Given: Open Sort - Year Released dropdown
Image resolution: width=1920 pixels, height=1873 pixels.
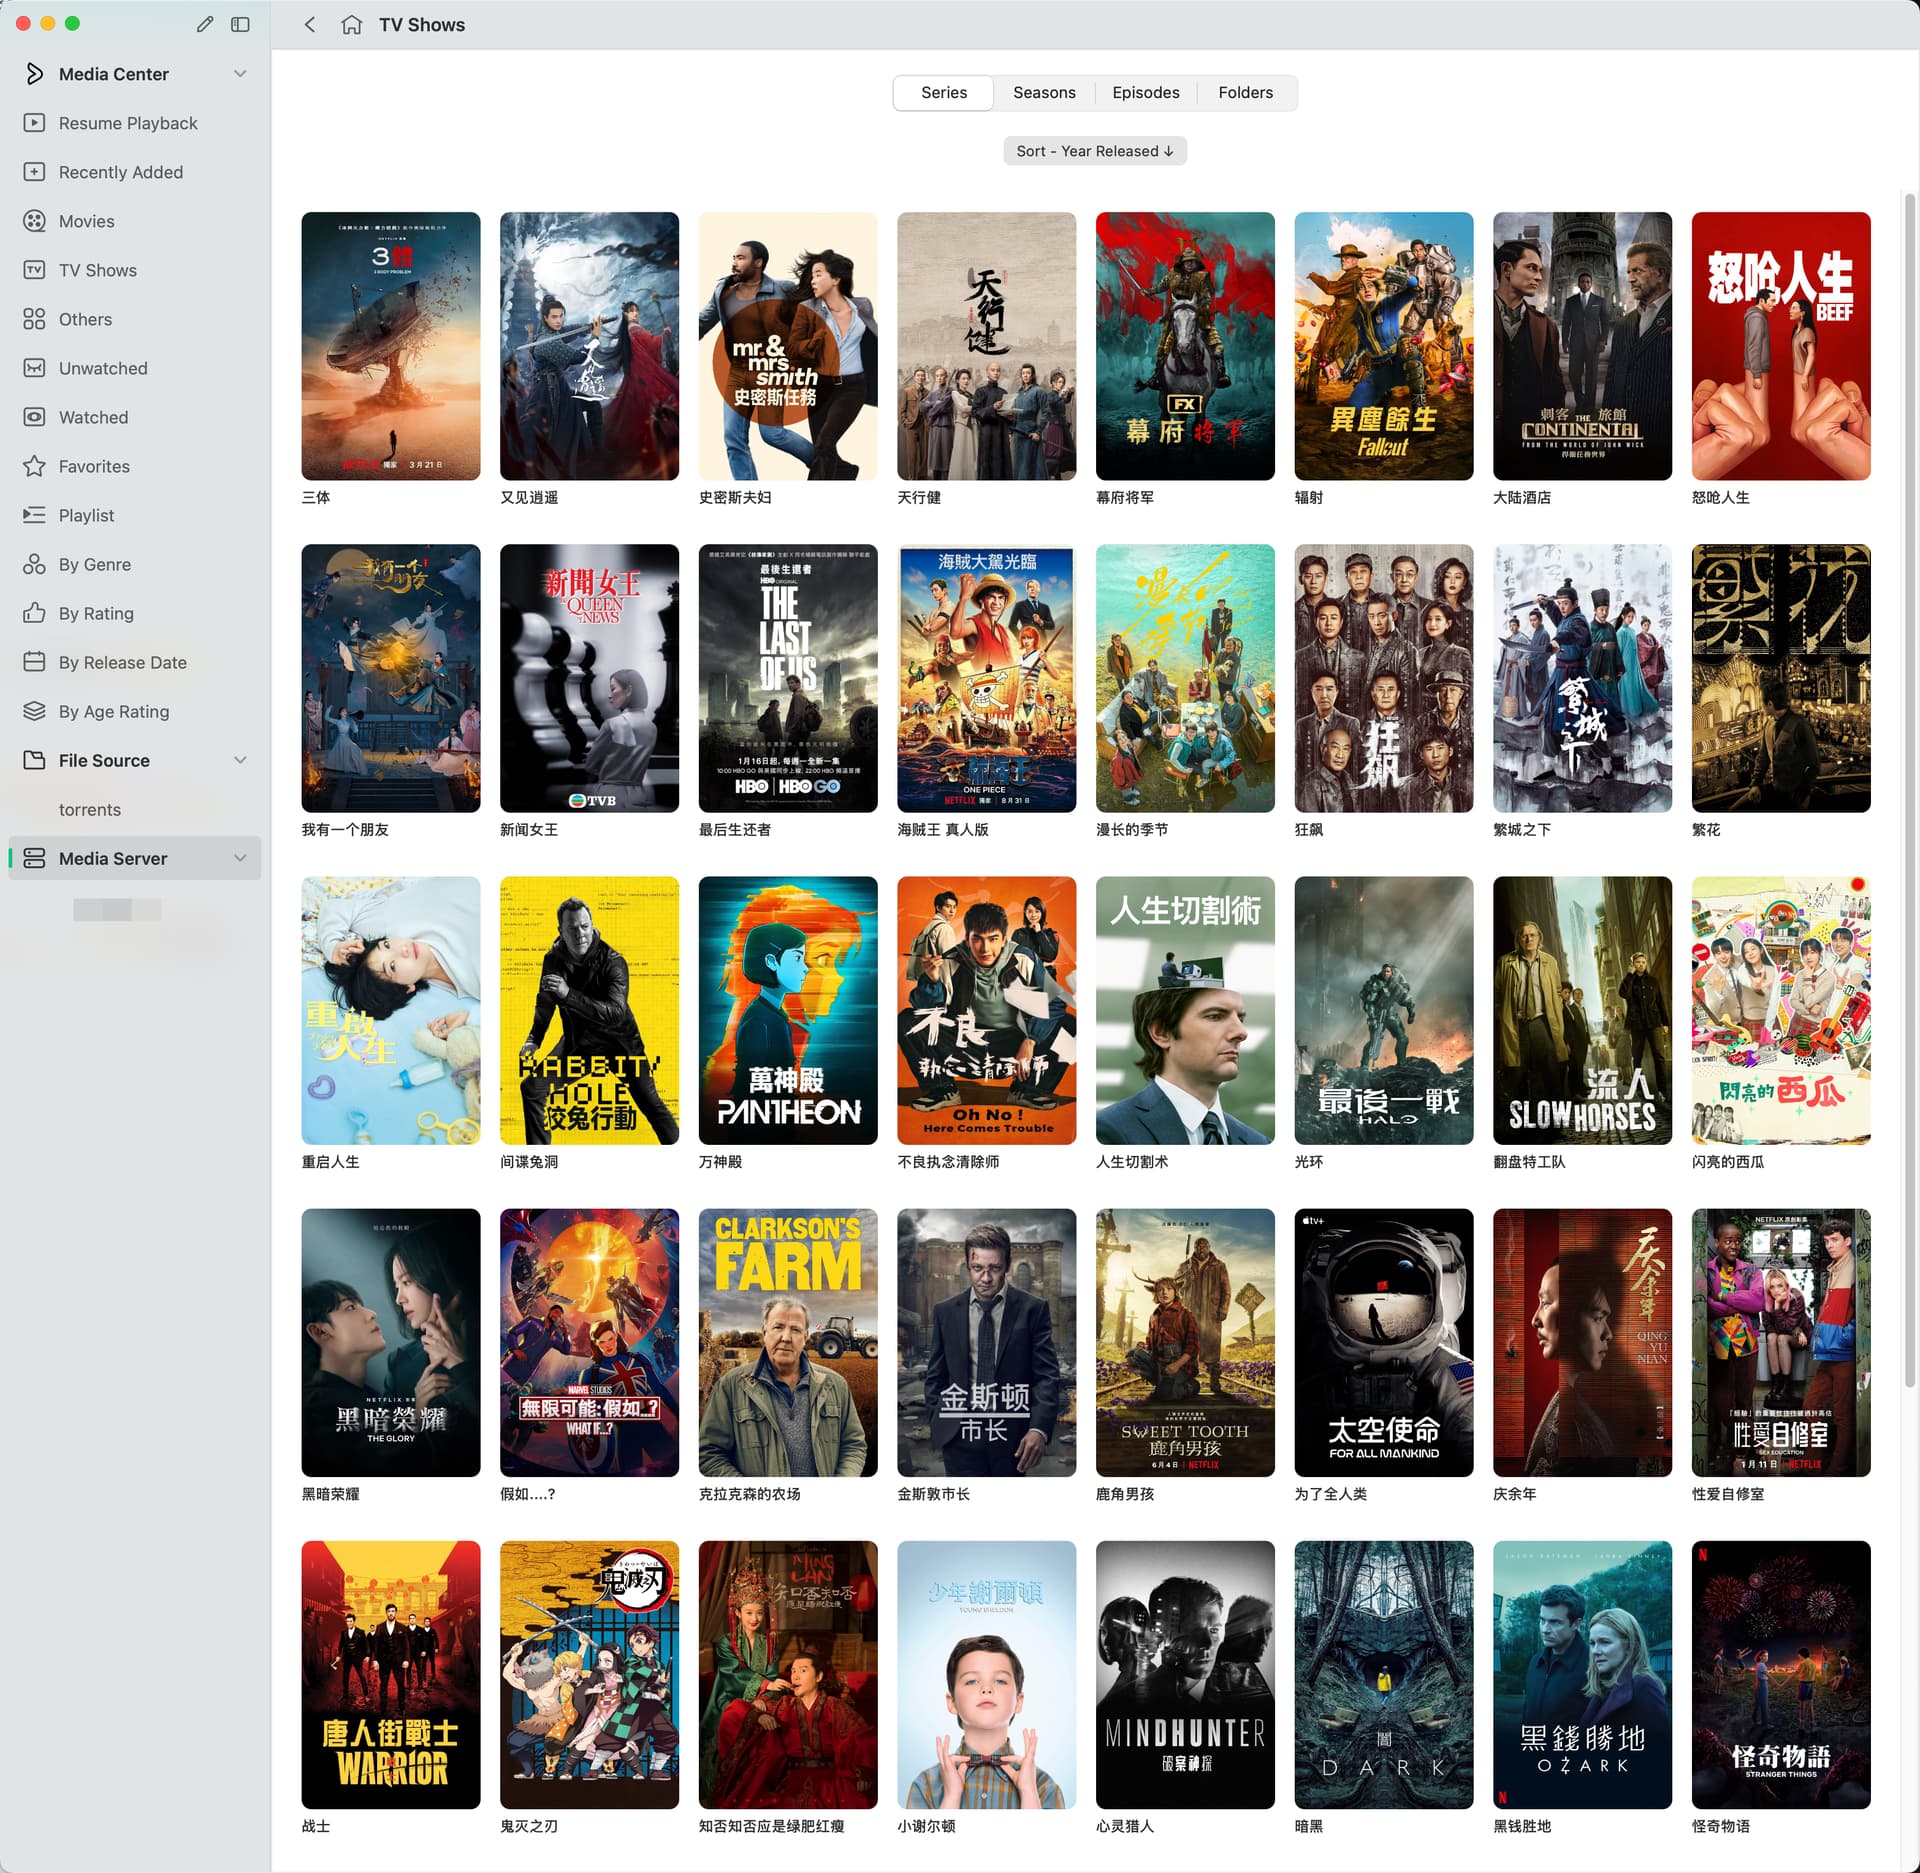Looking at the screenshot, I should pyautogui.click(x=1094, y=151).
